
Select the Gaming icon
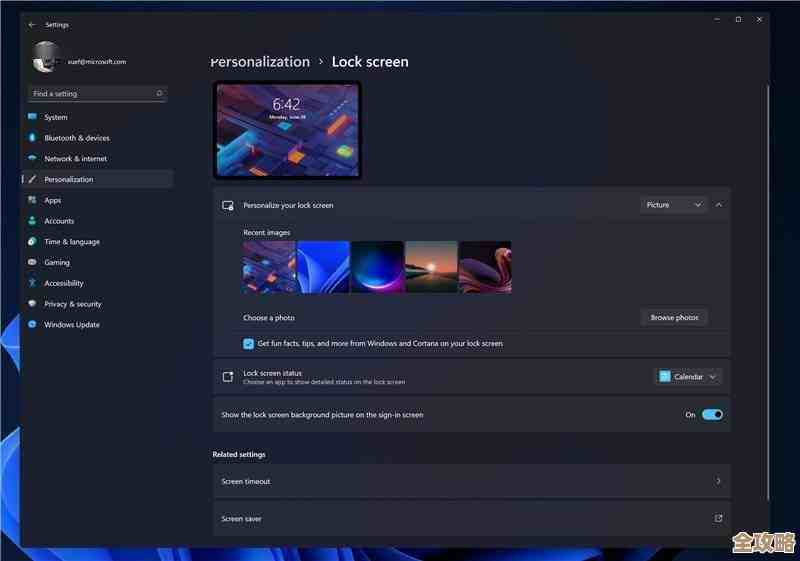coord(32,262)
